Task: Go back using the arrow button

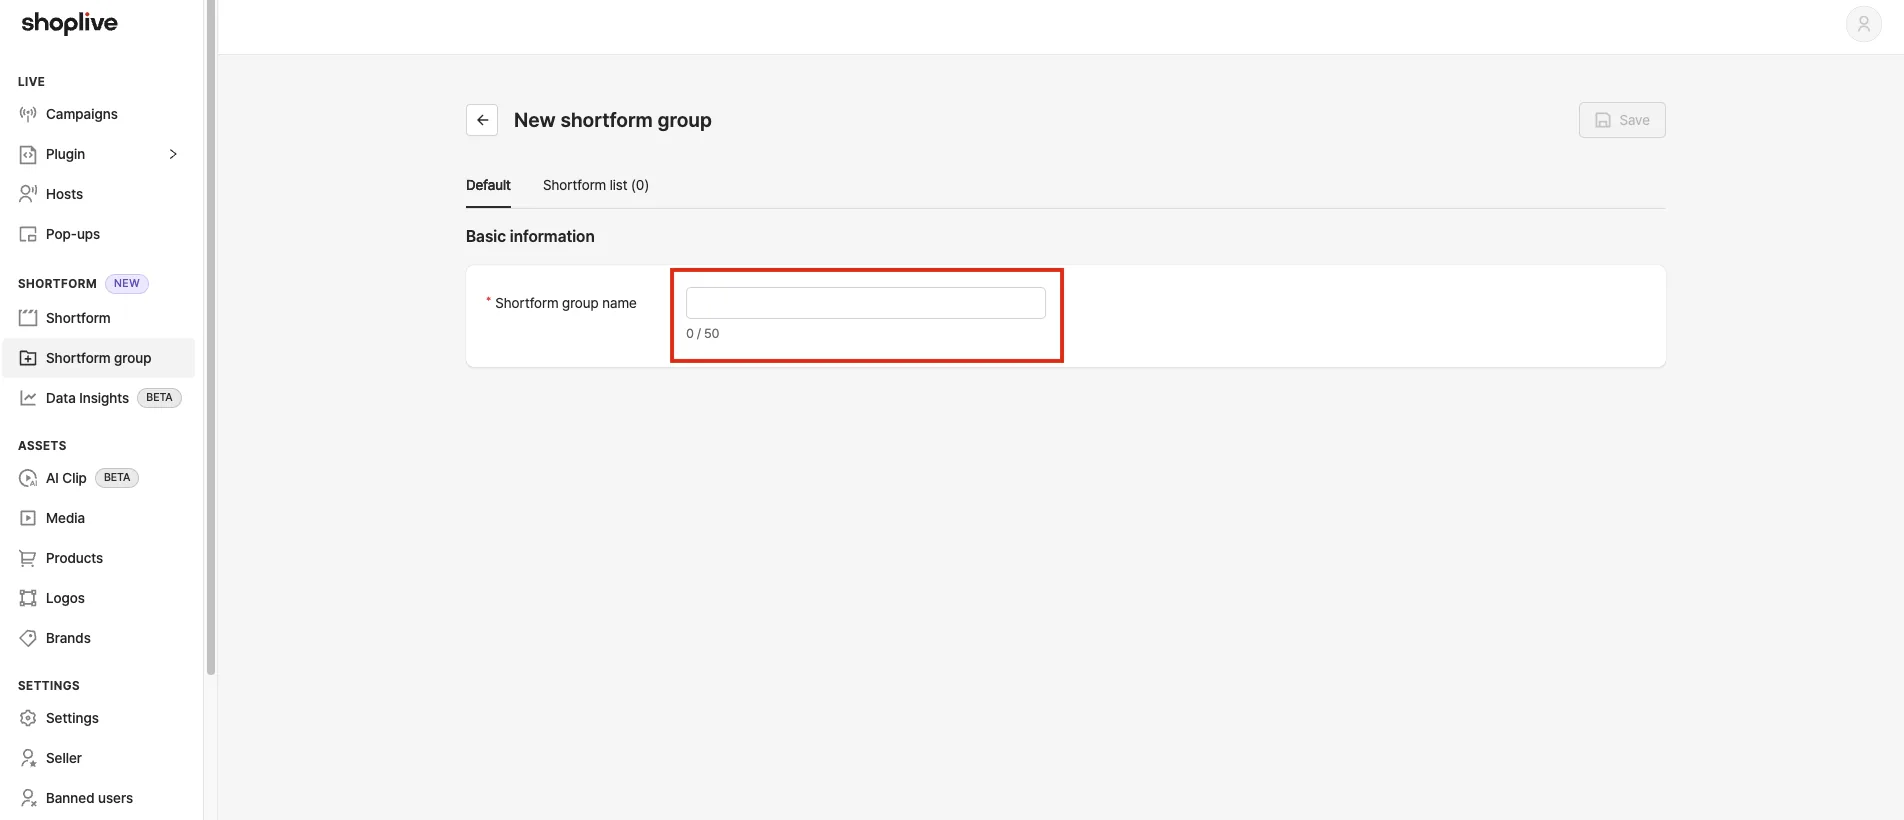Action: click(x=482, y=120)
